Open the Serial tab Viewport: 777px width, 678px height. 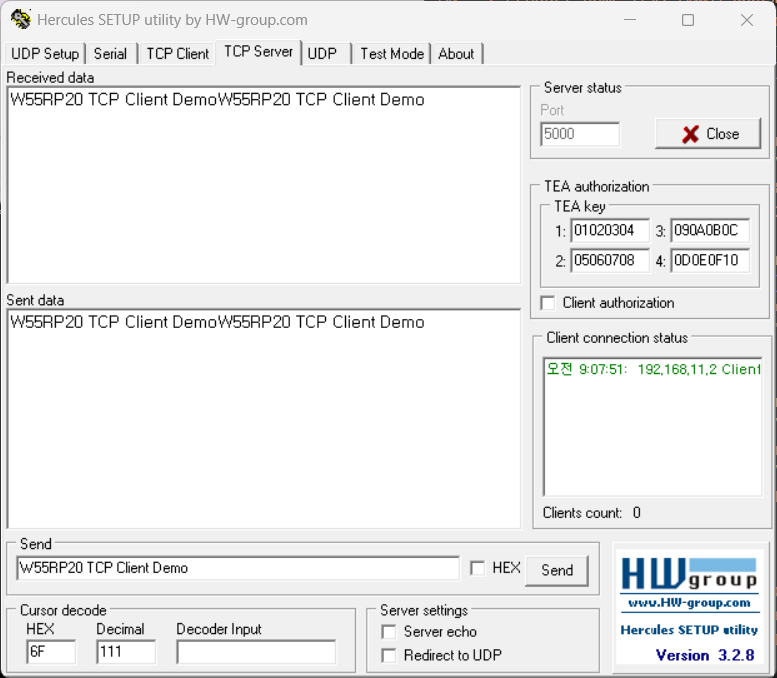tap(110, 54)
